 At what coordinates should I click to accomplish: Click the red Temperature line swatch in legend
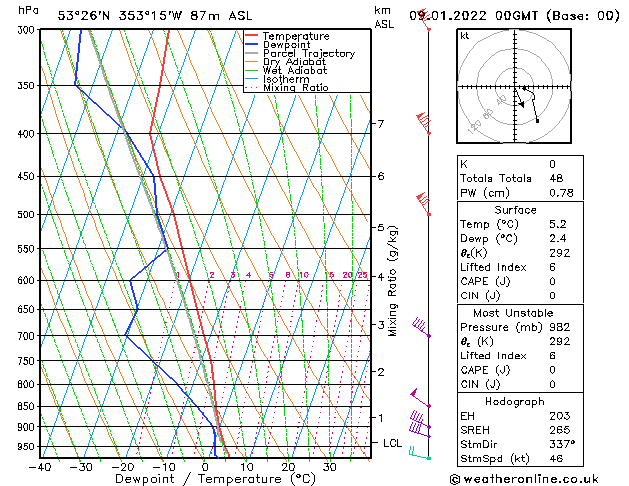point(252,36)
